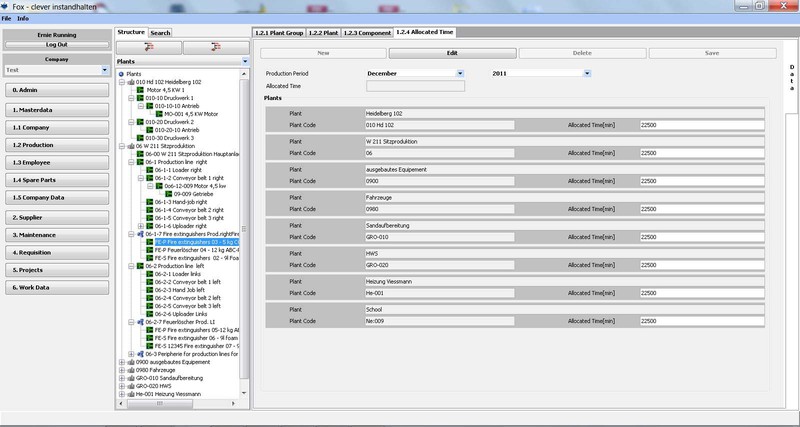The width and height of the screenshot is (800, 427).
Task: Open the 2011 year dropdown
Action: pyautogui.click(x=586, y=73)
